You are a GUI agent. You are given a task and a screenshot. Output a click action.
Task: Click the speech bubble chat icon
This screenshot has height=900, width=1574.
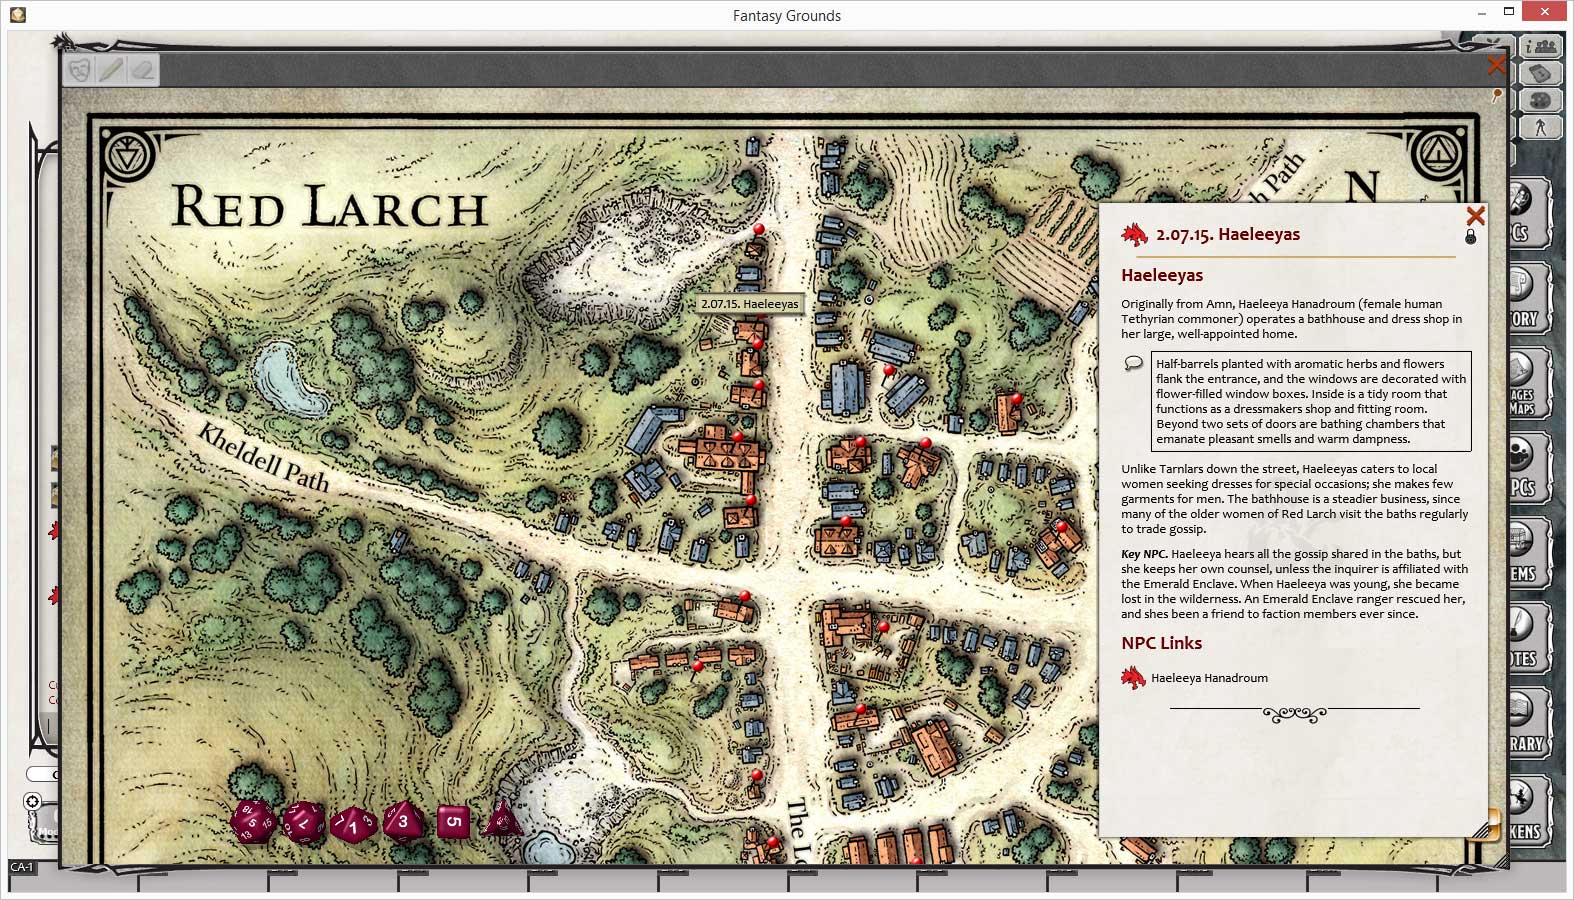[x=1133, y=364]
